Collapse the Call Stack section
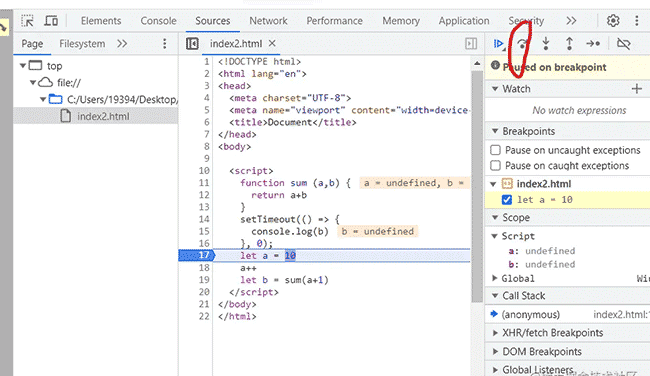Image resolution: width=650 pixels, height=376 pixels. [495, 296]
